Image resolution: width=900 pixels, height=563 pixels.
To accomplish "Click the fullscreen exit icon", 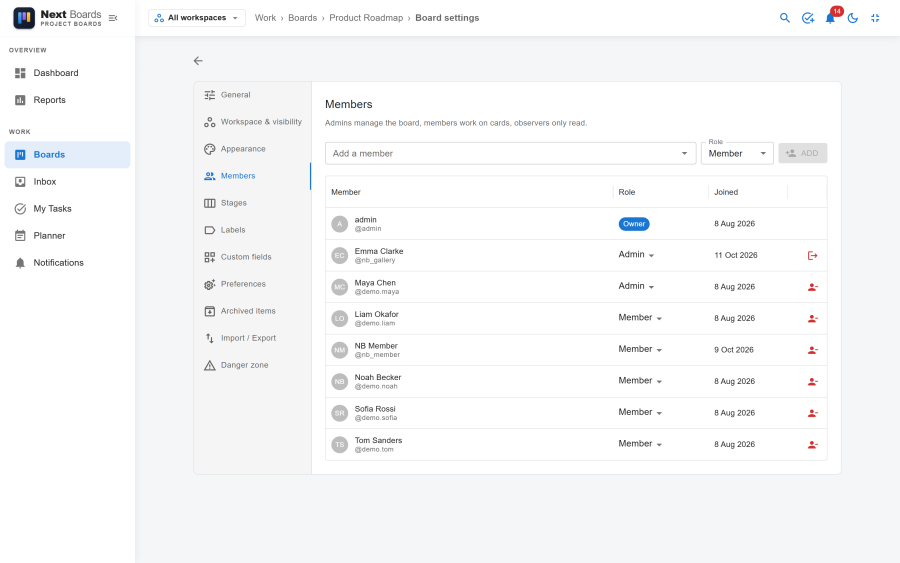I will click(x=875, y=18).
